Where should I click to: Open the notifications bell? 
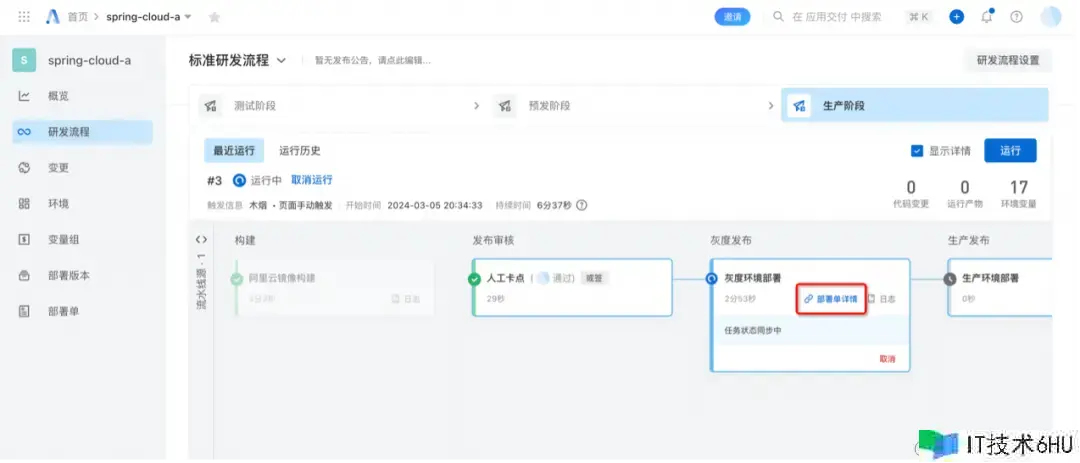pyautogui.click(x=987, y=17)
